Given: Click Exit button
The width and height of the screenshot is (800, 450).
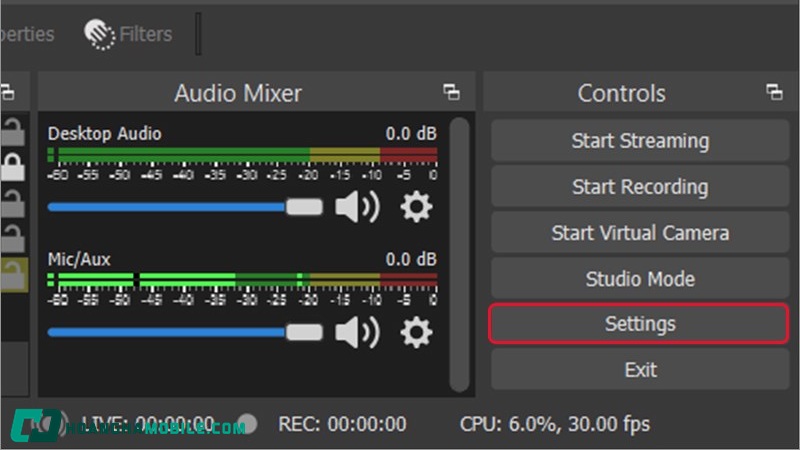Looking at the screenshot, I should 640,369.
